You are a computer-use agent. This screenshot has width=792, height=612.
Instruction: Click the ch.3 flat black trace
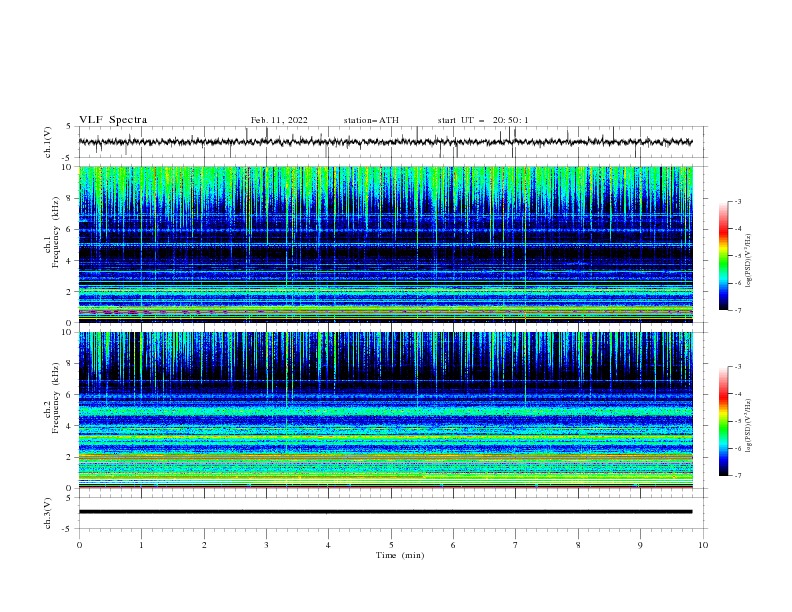pyautogui.click(x=385, y=512)
